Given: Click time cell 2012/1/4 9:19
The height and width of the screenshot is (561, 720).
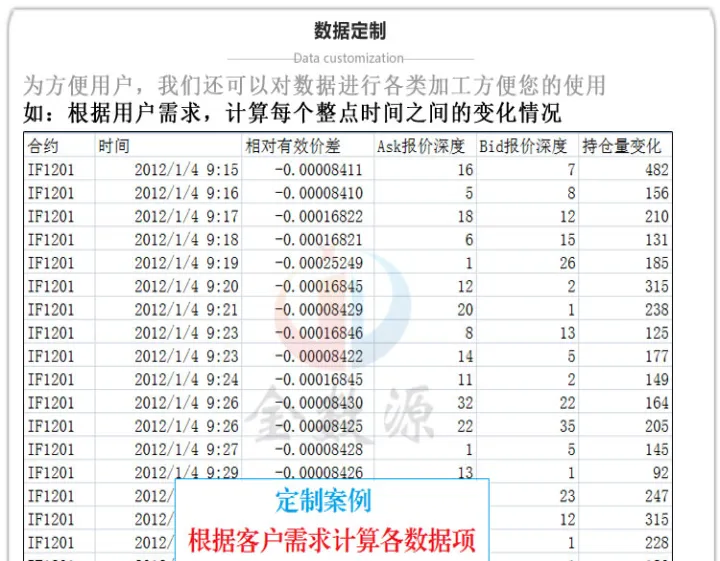Looking at the screenshot, I should click(x=186, y=263).
